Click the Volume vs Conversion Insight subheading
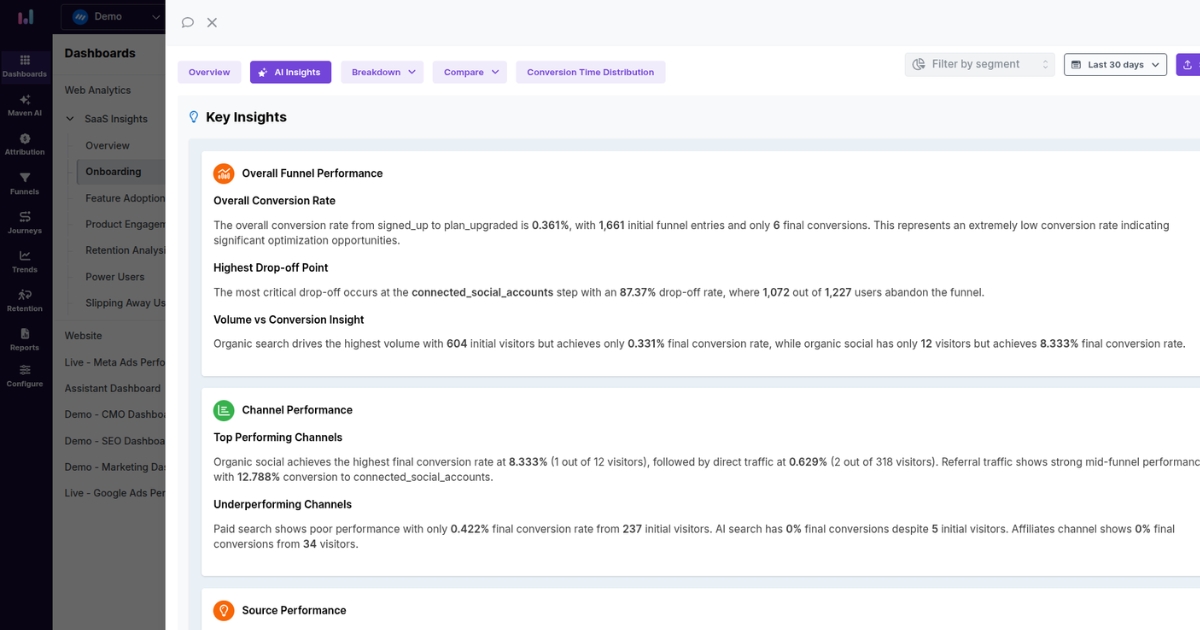This screenshot has width=1200, height=630. [x=288, y=320]
